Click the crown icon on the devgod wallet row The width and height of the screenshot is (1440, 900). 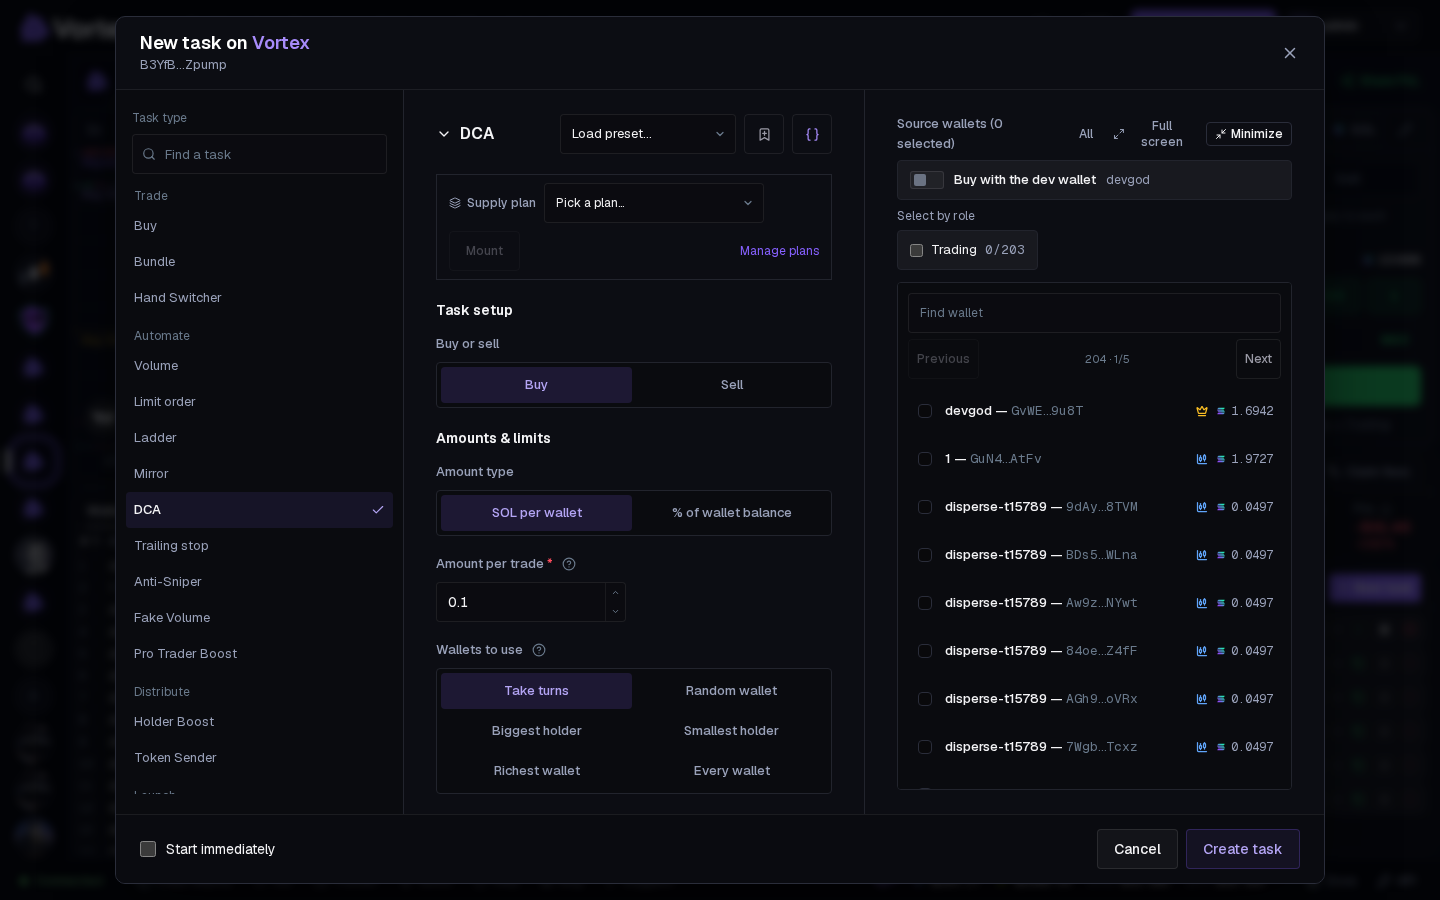1202,411
